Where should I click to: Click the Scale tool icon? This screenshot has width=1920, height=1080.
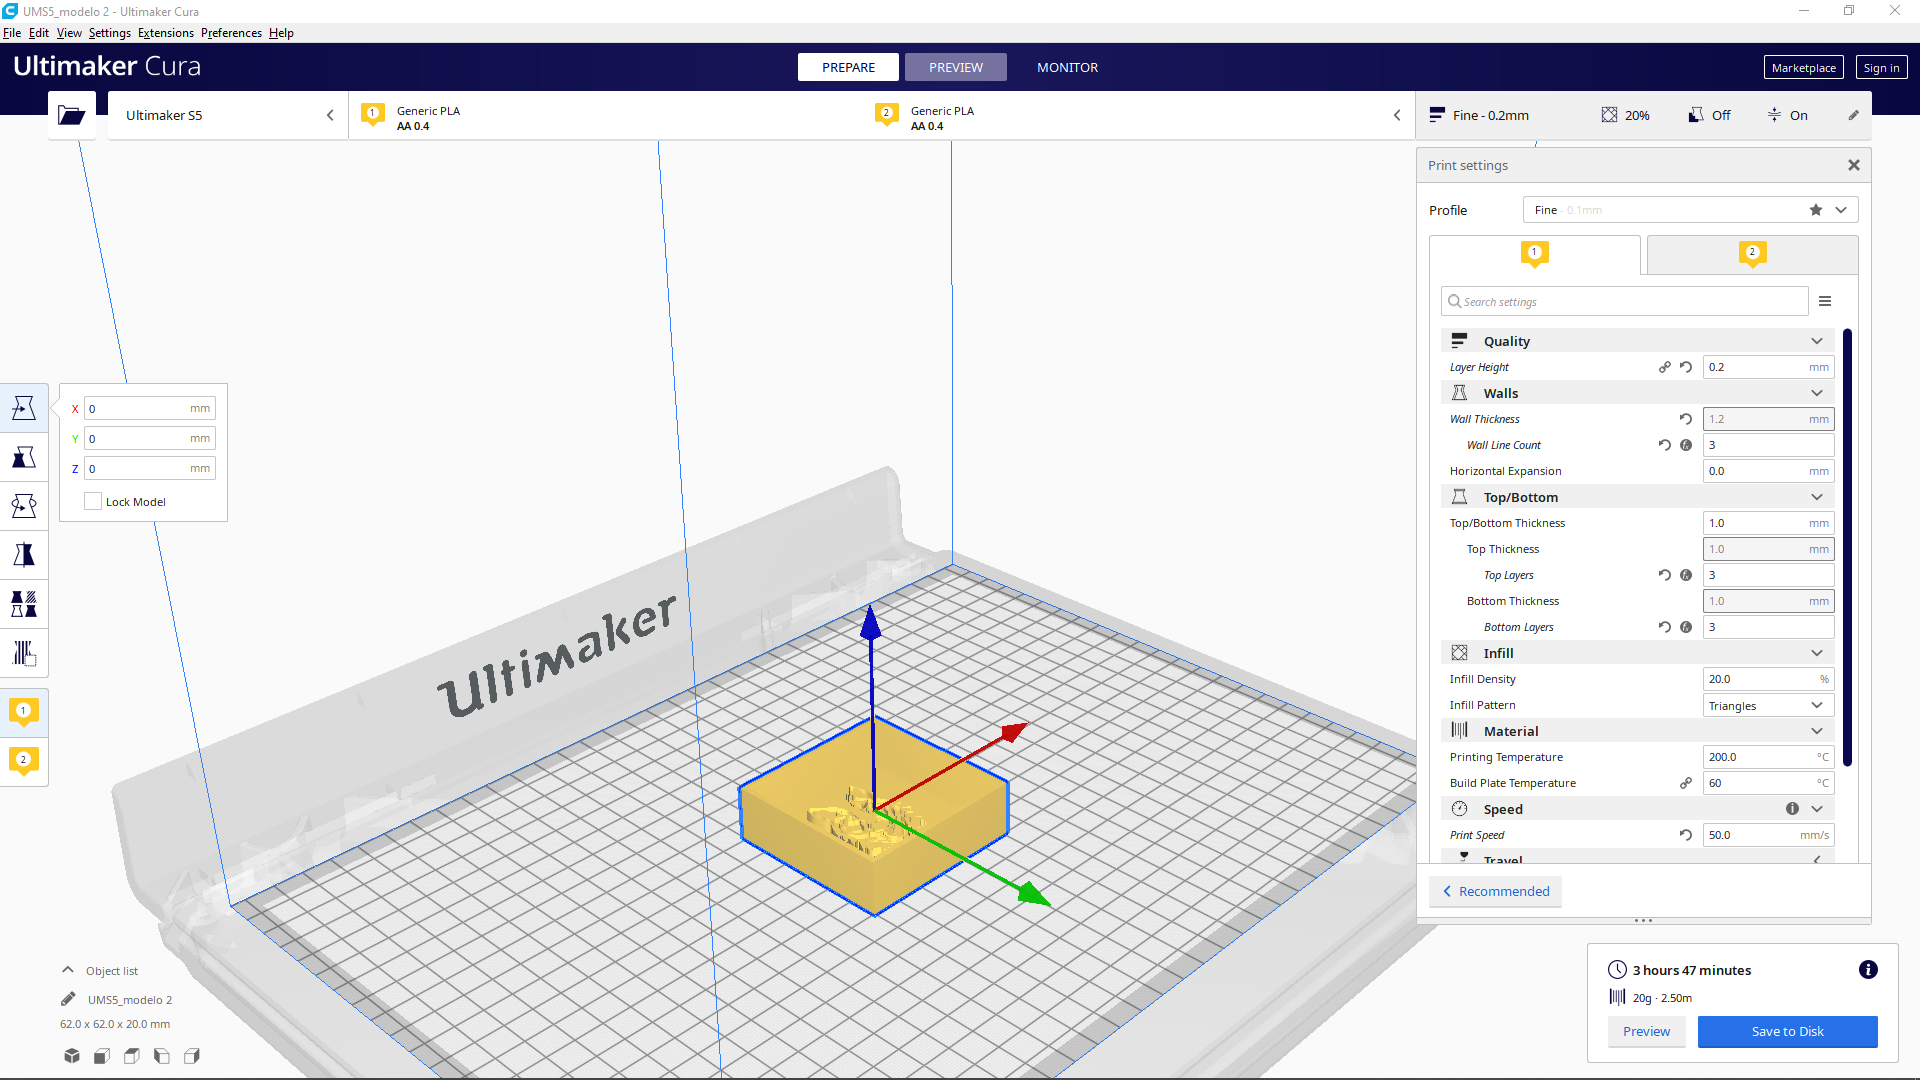(22, 456)
